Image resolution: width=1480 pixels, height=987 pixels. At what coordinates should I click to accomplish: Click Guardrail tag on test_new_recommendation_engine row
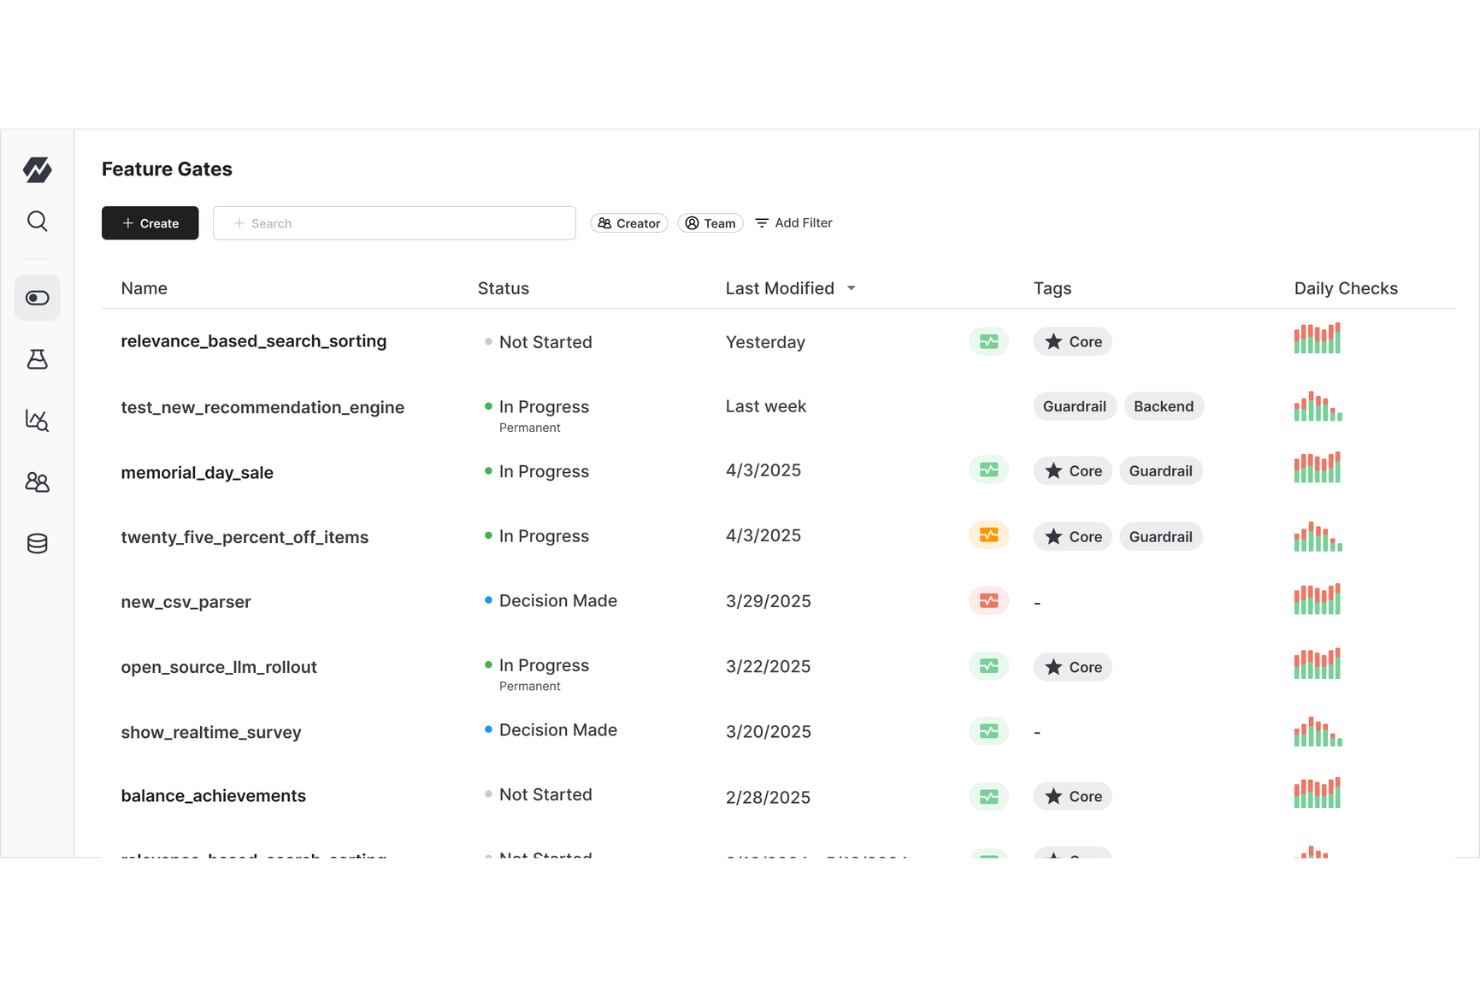point(1075,406)
